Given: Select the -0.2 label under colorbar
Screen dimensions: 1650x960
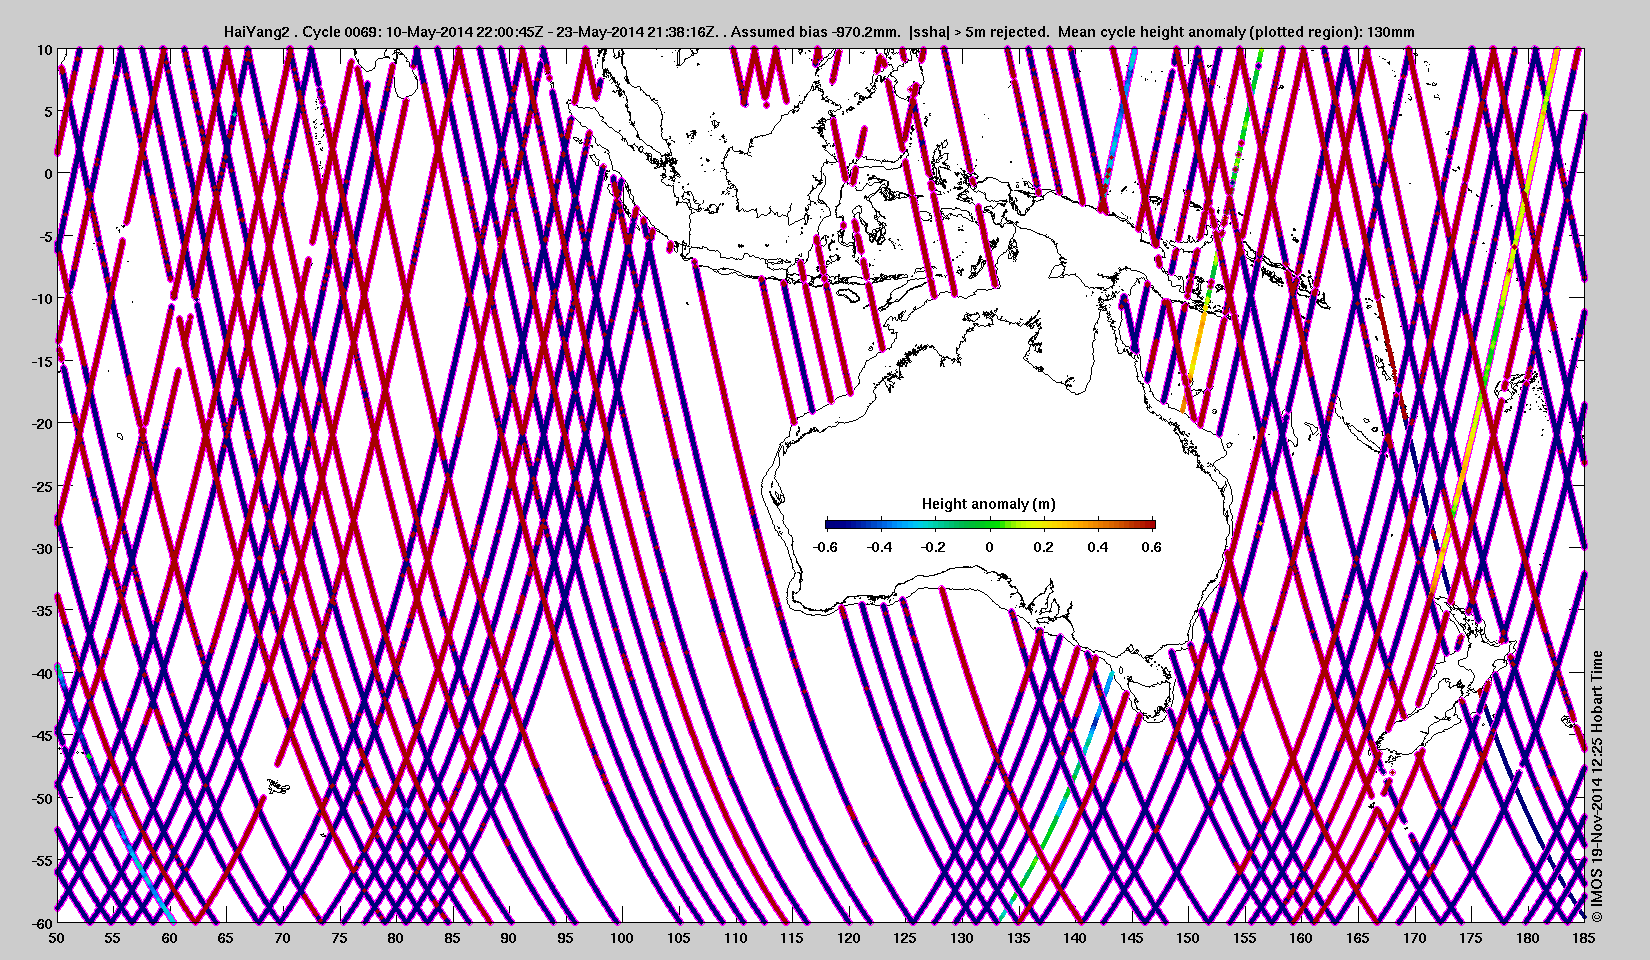Looking at the screenshot, I should [933, 547].
